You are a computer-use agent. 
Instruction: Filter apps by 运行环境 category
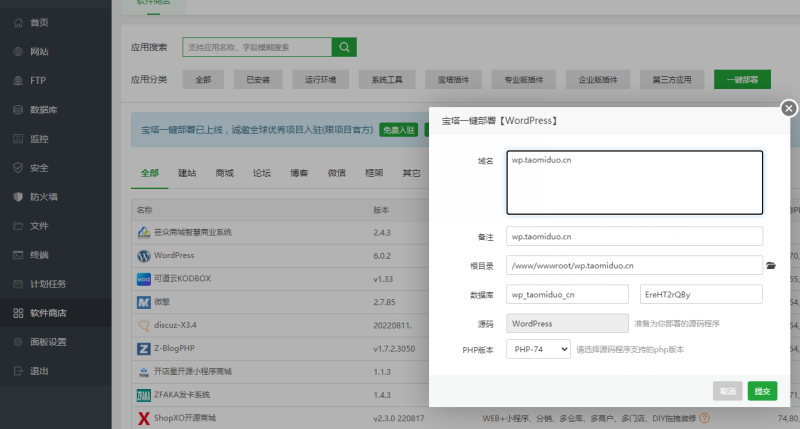(320, 80)
